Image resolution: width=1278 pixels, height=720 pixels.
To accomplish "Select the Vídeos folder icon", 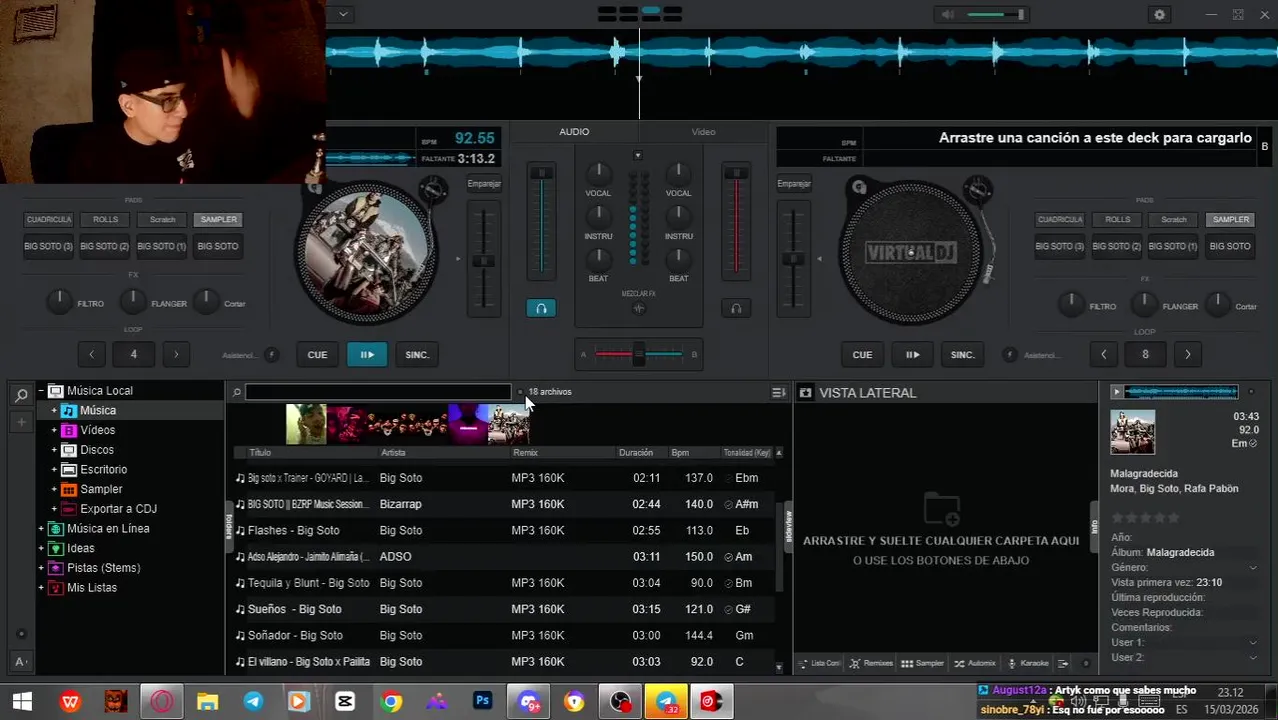I will pyautogui.click(x=68, y=431).
